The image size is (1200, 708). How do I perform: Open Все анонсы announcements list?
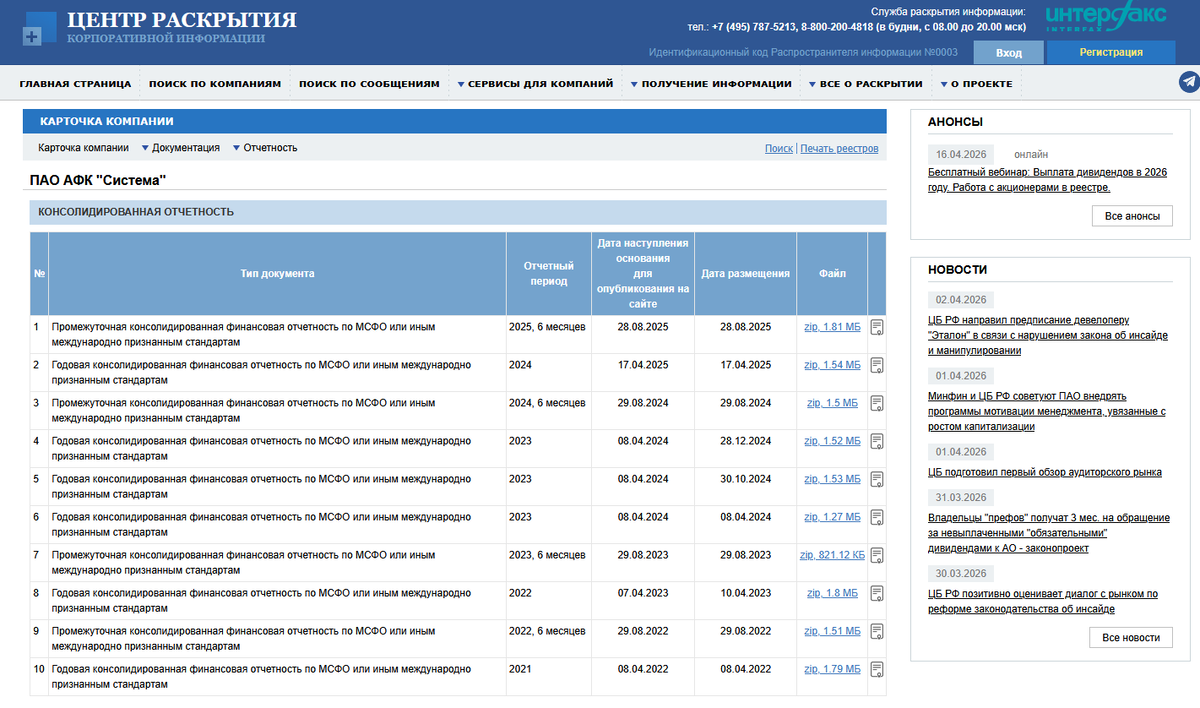[1131, 215]
